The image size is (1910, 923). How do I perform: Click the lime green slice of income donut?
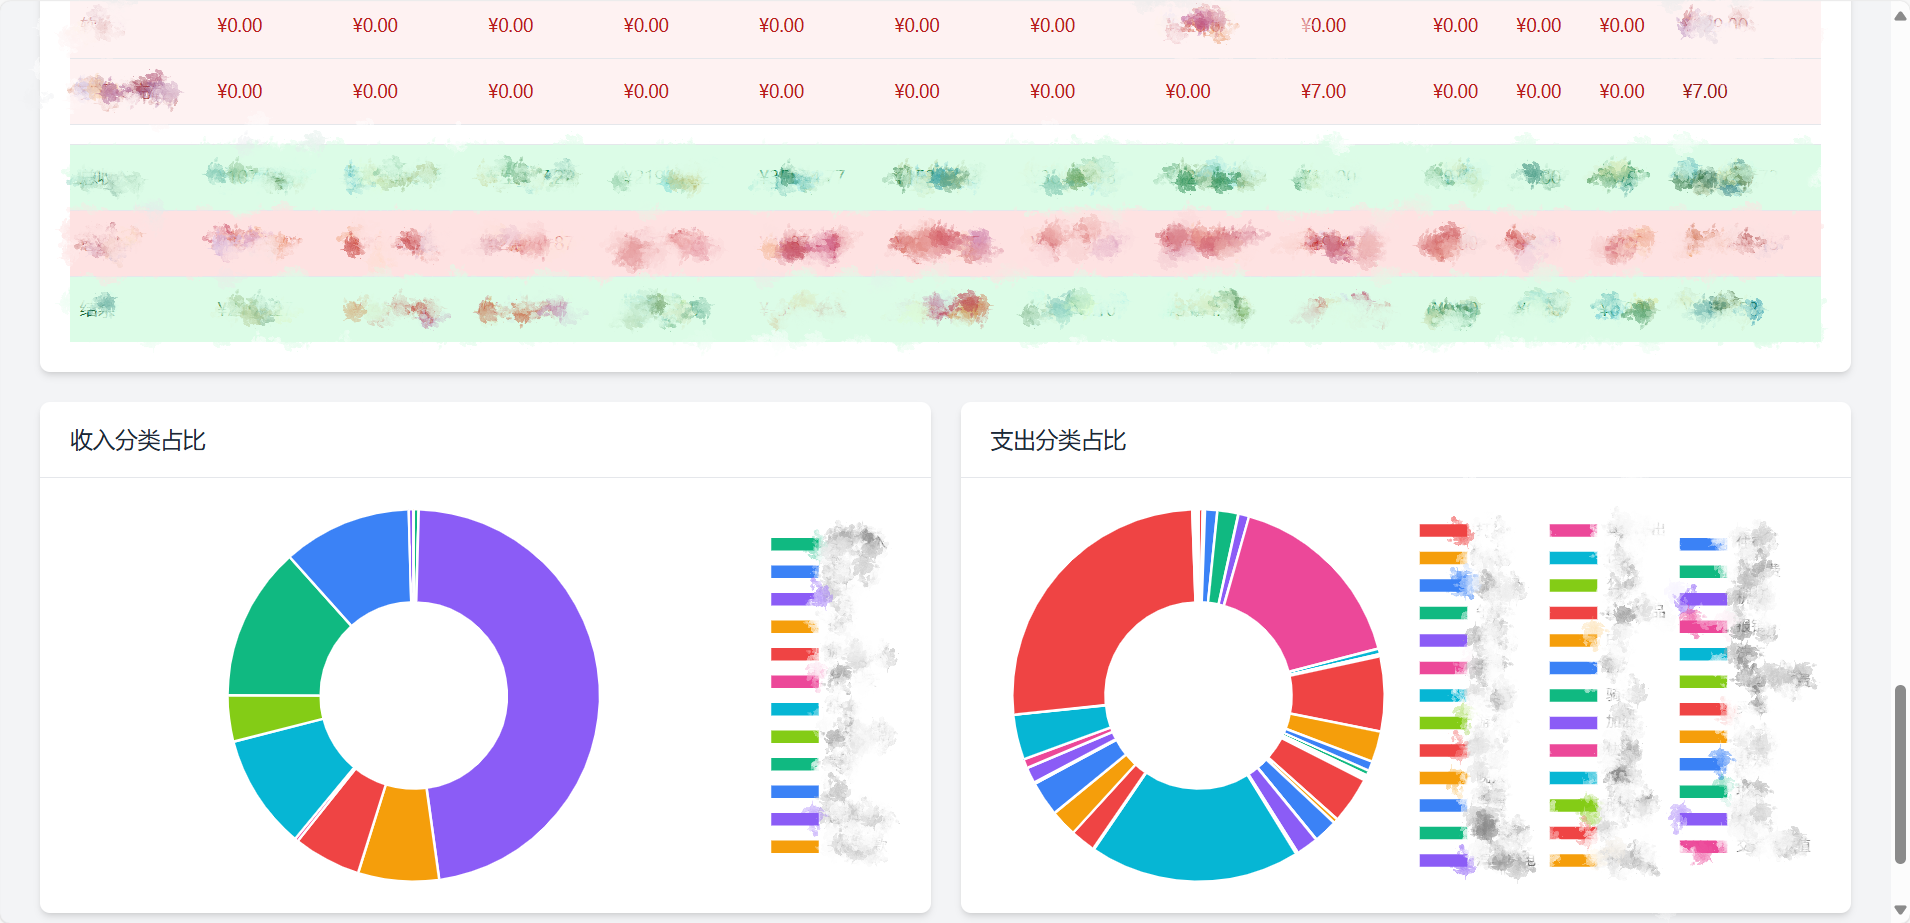(x=275, y=717)
